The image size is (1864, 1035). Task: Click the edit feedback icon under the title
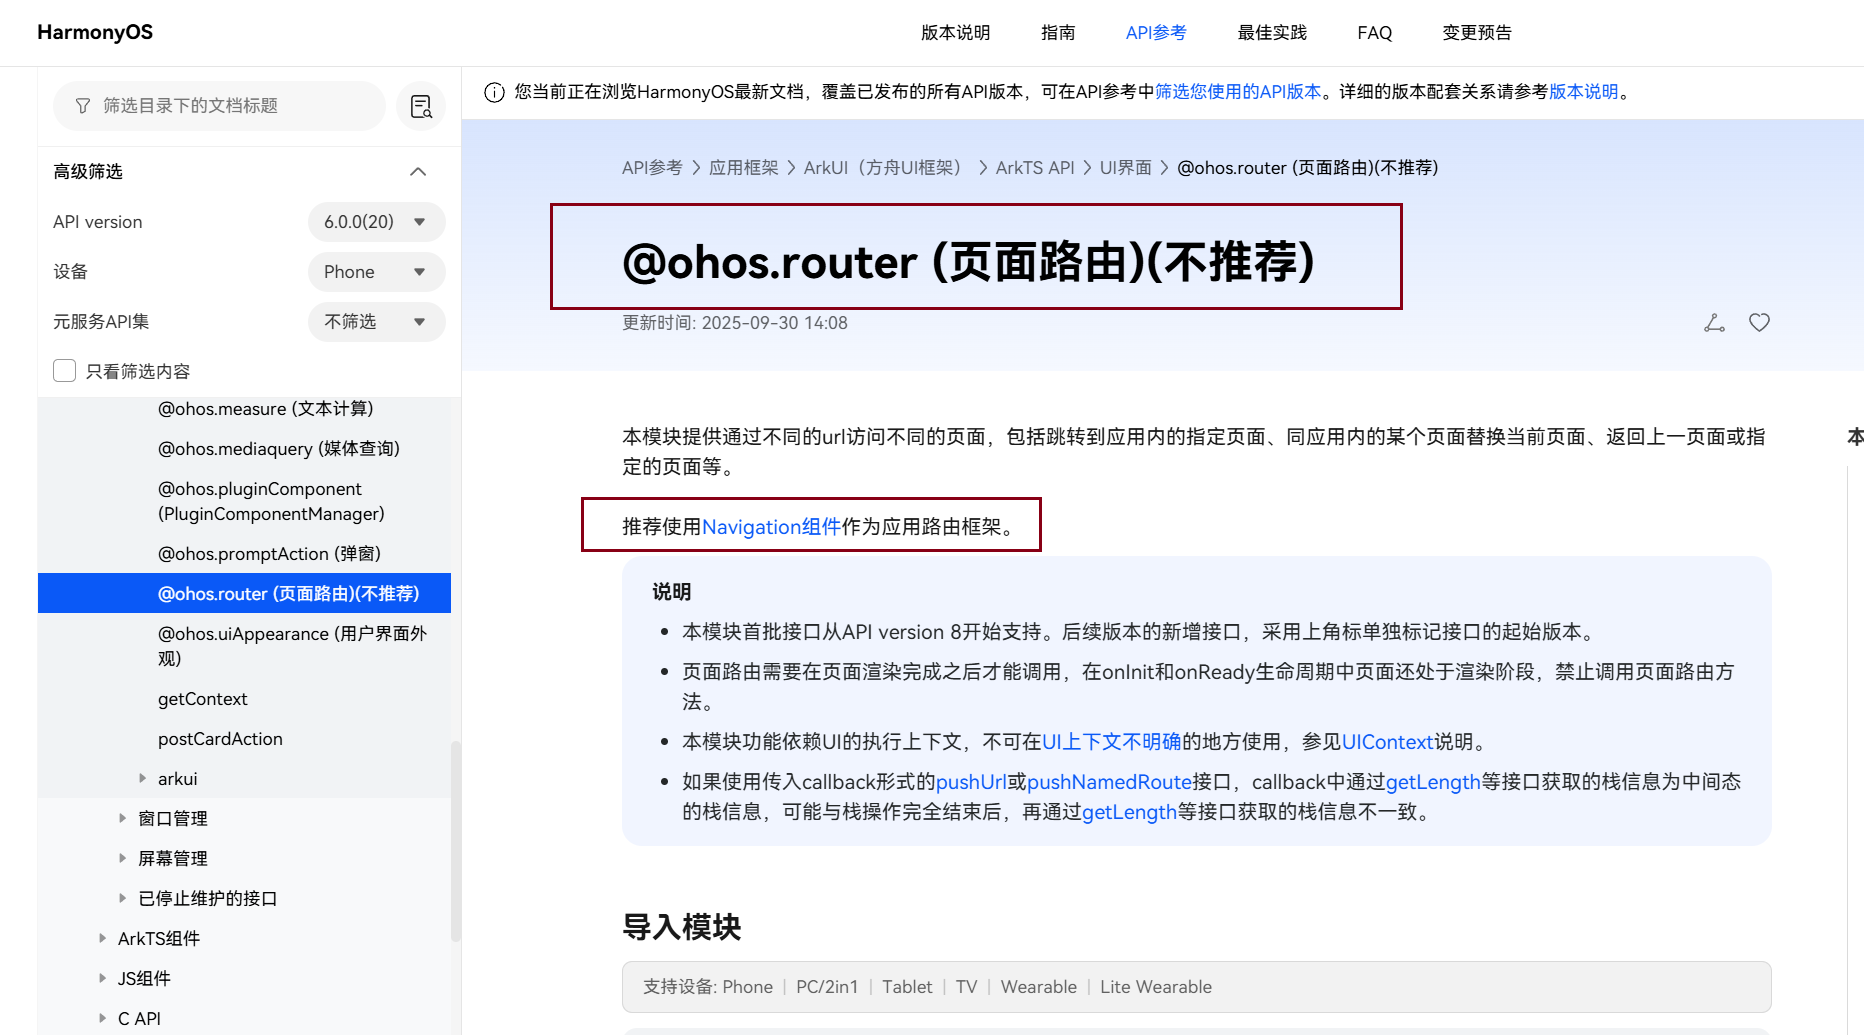coord(1714,322)
